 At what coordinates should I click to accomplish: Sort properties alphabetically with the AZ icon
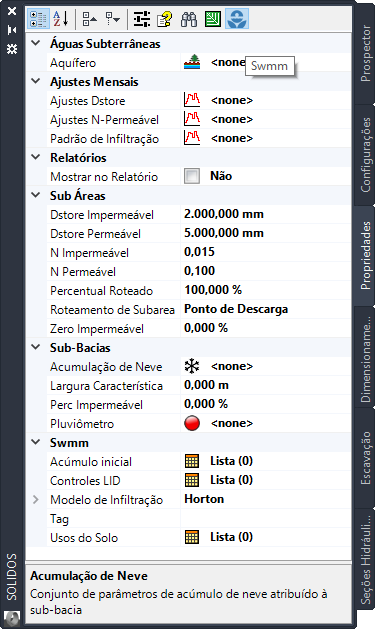(61, 18)
